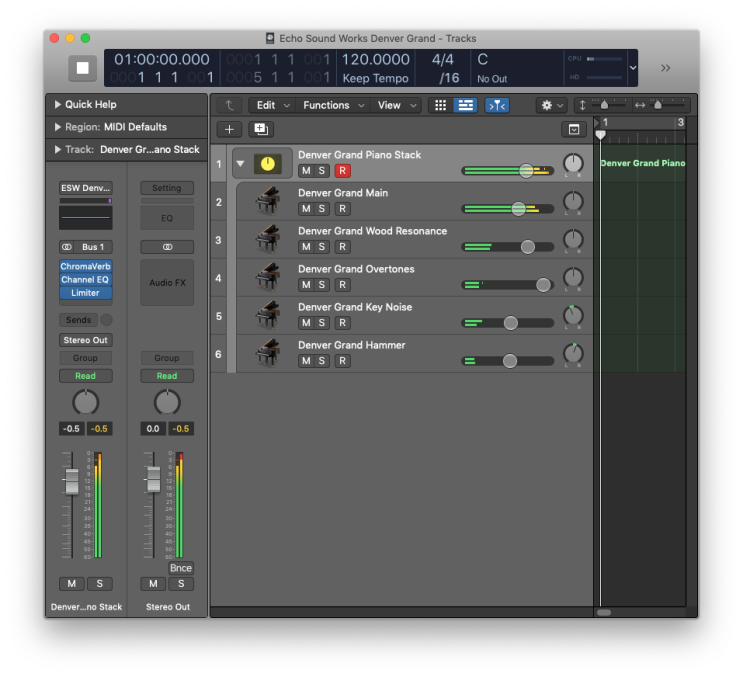Click Stereo Out channel strip pan knob
The image size is (743, 677).
click(x=167, y=403)
